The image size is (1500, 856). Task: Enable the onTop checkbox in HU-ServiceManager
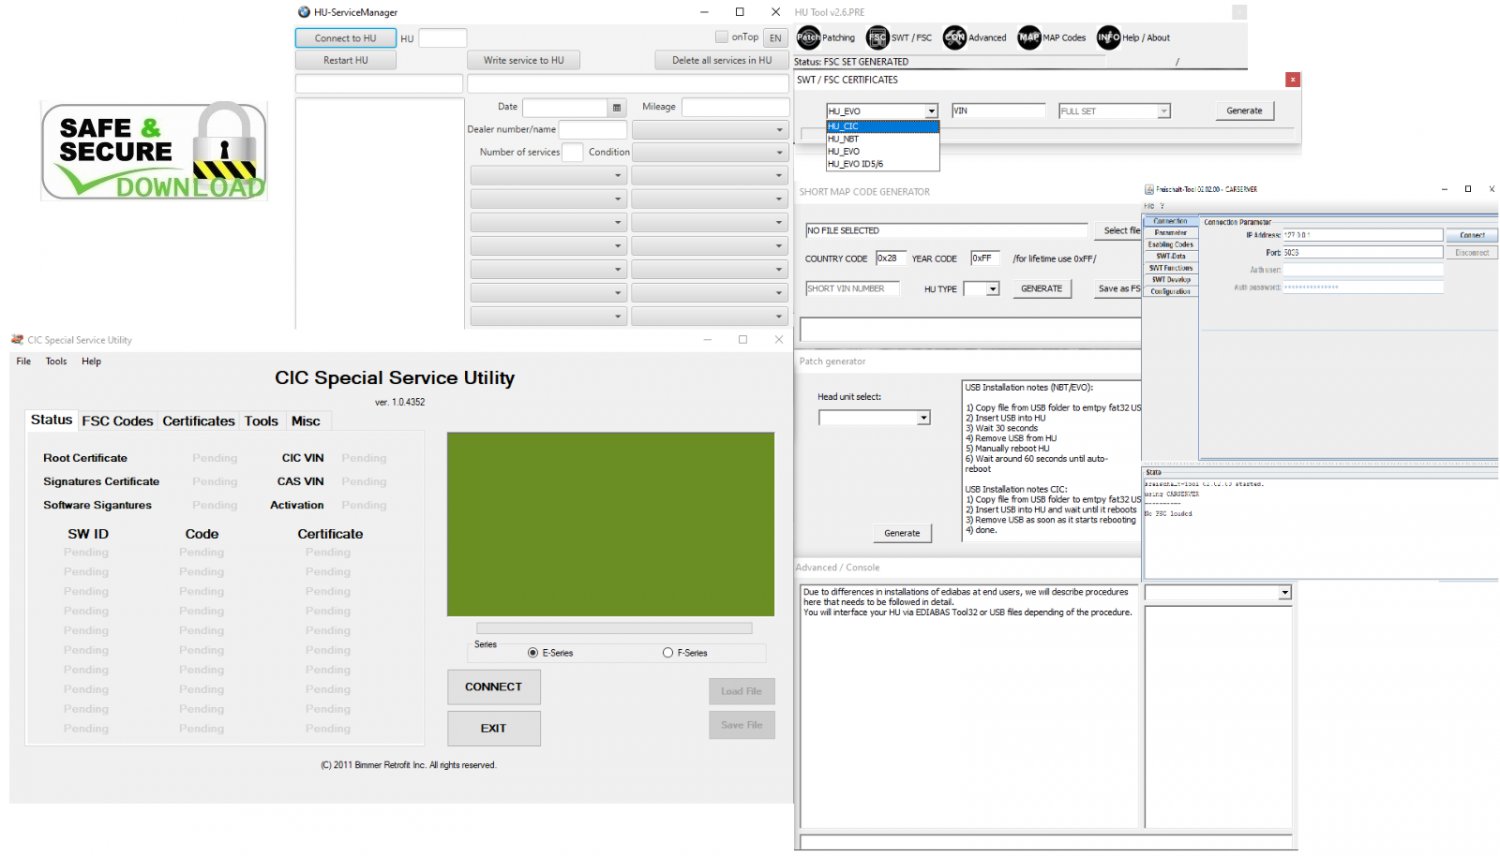pyautogui.click(x=720, y=36)
